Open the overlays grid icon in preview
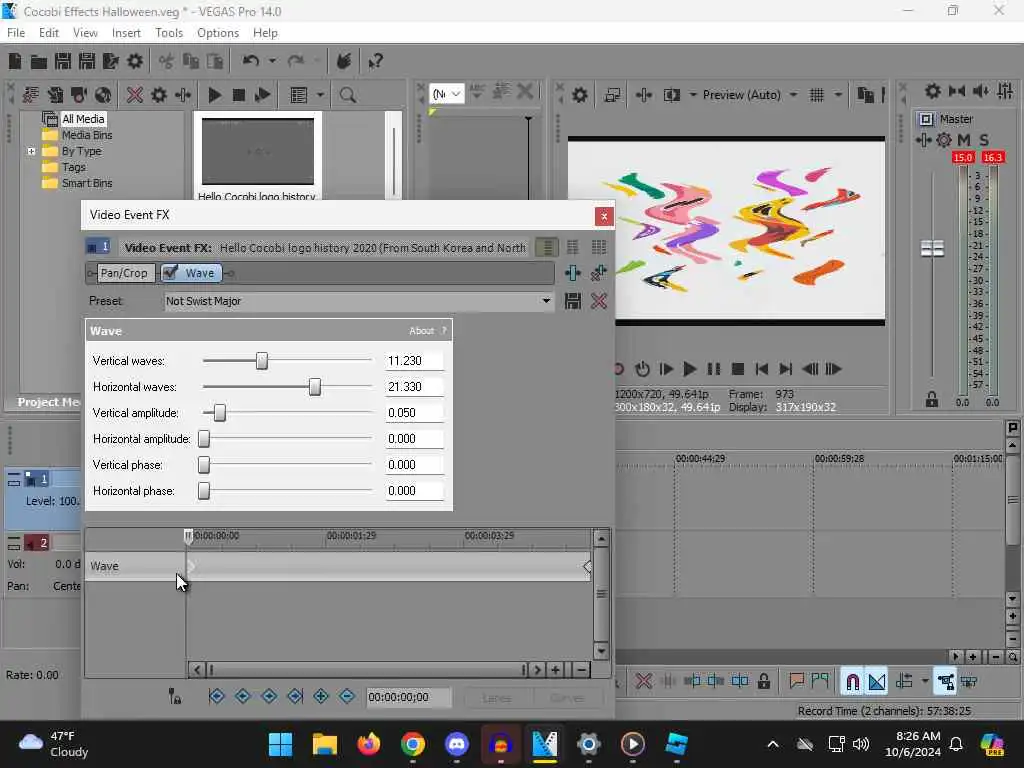Image resolution: width=1024 pixels, height=768 pixels. [816, 95]
